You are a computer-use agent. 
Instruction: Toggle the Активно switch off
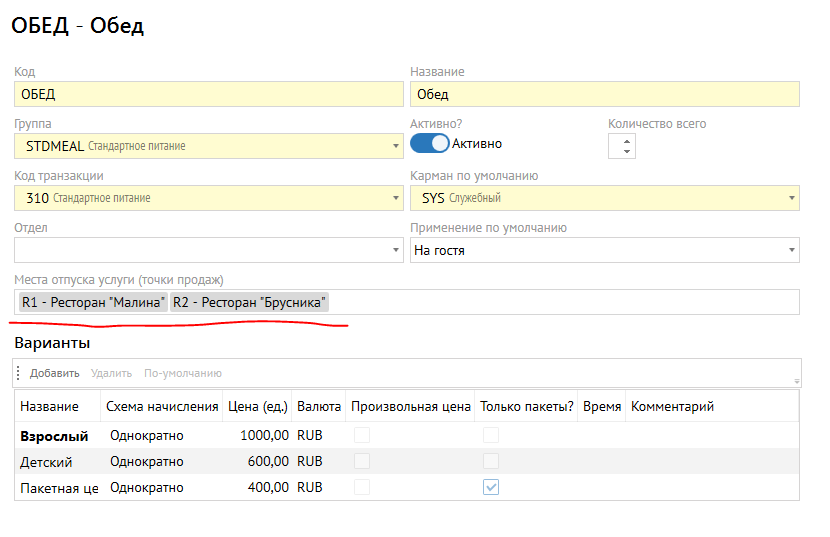point(429,144)
